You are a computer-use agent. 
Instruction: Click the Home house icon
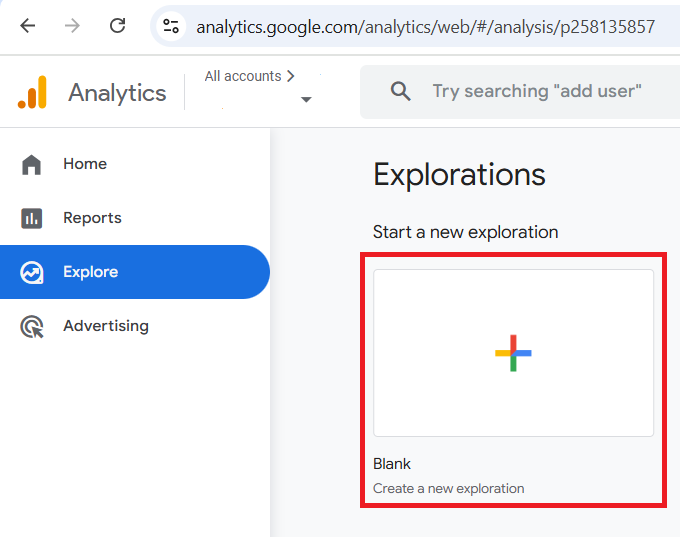[32, 164]
